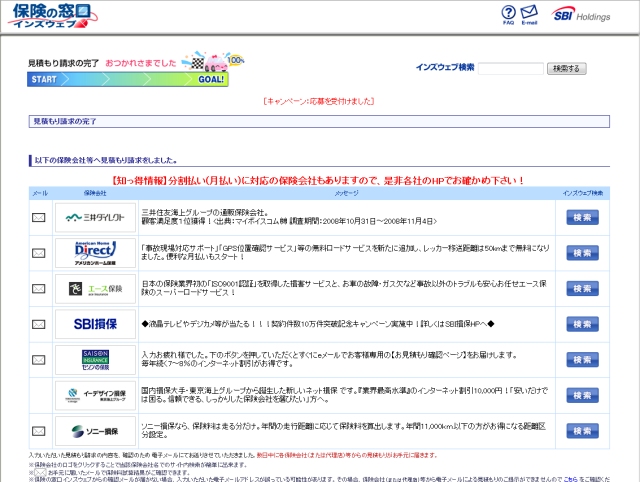Open mail icon for American Home Direct row

click(x=39, y=253)
